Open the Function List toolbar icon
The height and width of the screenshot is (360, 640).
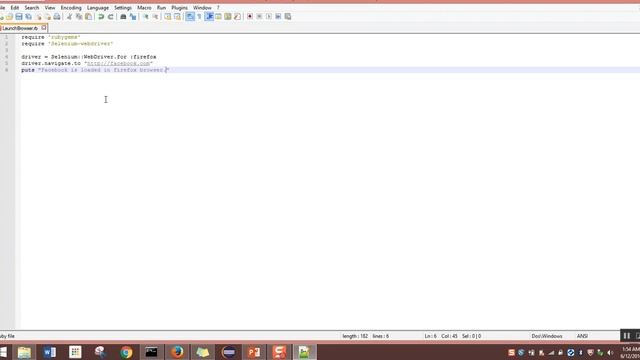(x=238, y=17)
